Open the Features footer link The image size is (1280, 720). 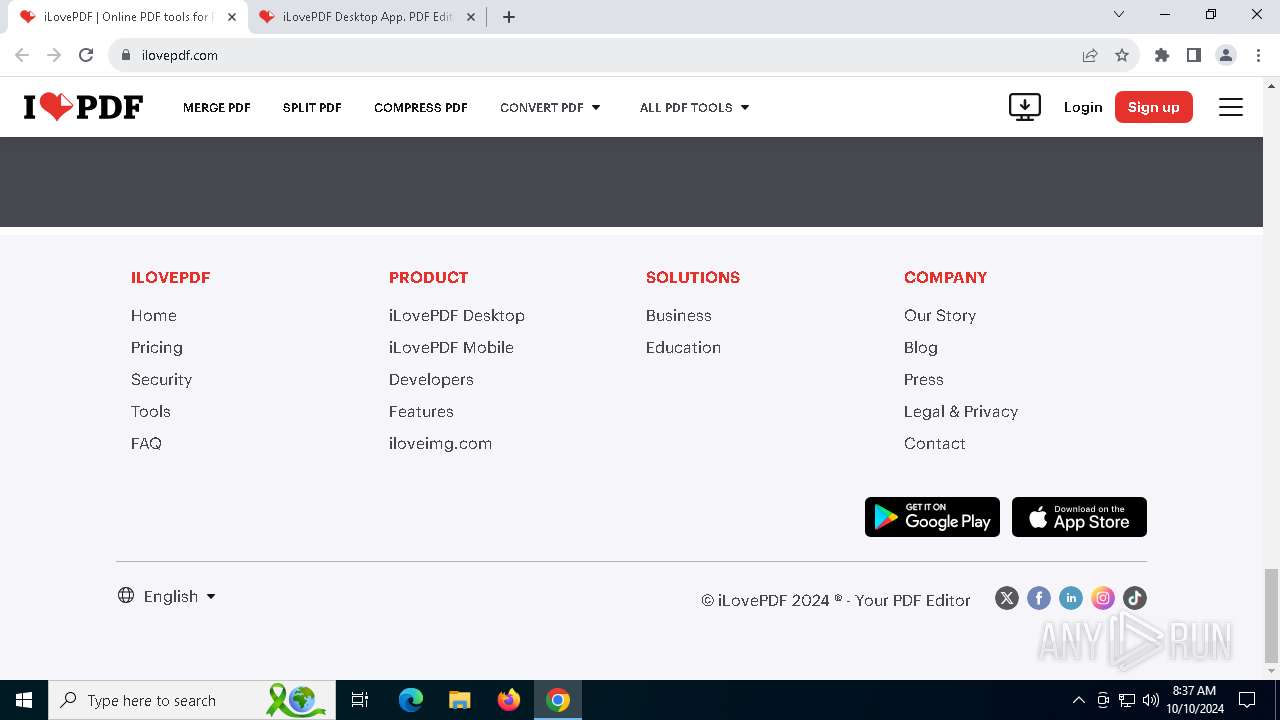tap(421, 411)
